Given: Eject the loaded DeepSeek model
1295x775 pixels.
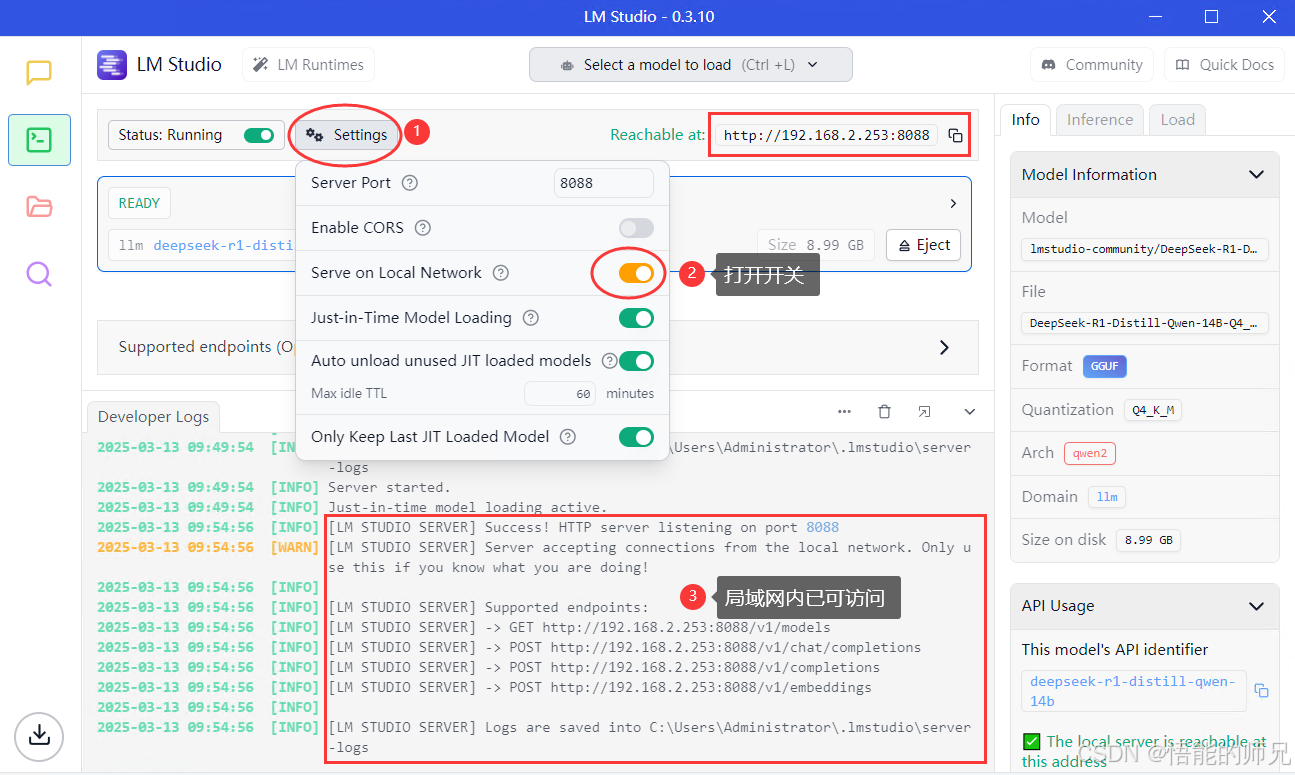Looking at the screenshot, I should pos(923,245).
